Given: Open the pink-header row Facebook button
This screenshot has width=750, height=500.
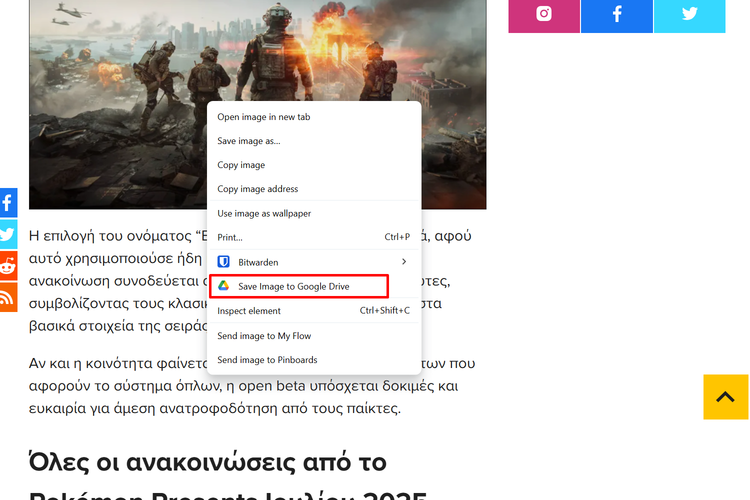Looking at the screenshot, I should click(617, 16).
